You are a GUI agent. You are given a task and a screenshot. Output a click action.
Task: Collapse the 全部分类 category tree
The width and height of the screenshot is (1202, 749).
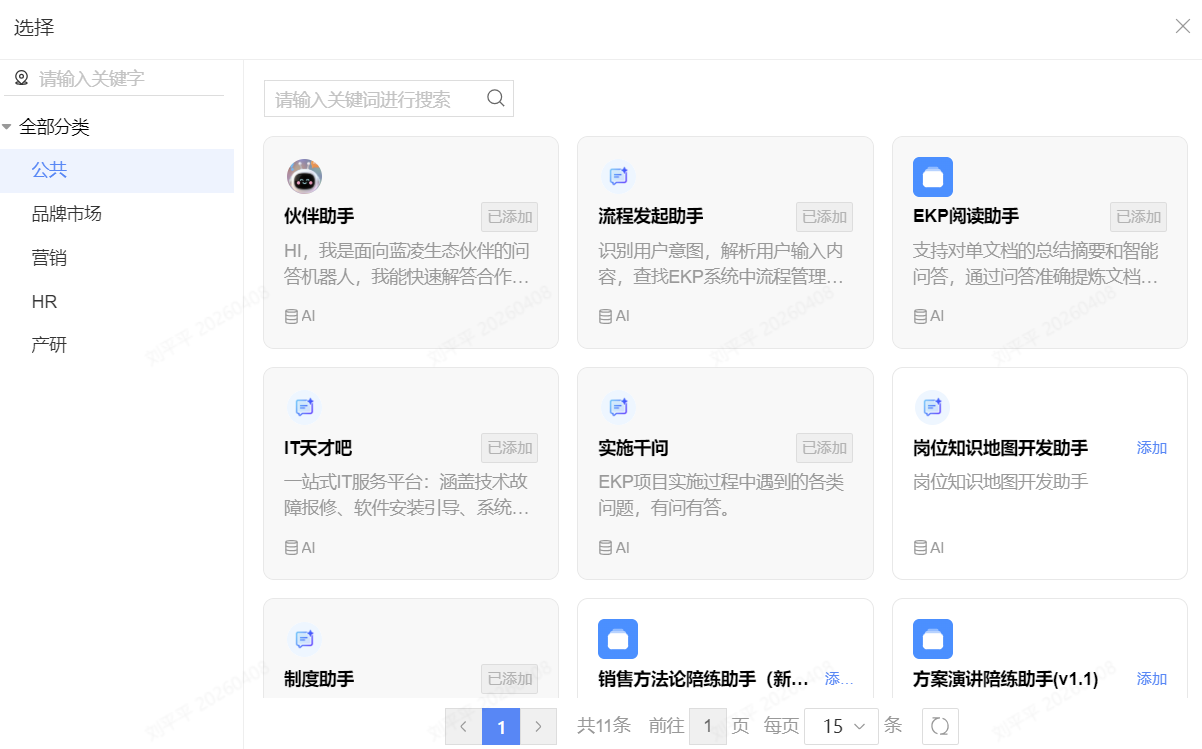pos(10,127)
